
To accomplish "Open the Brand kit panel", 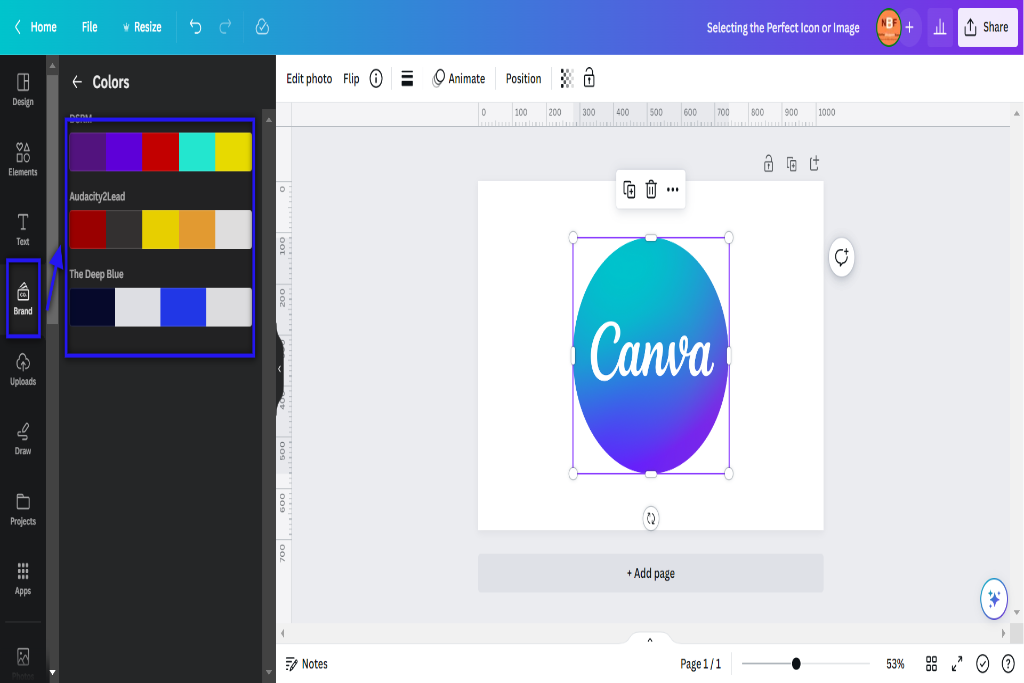I will point(23,298).
